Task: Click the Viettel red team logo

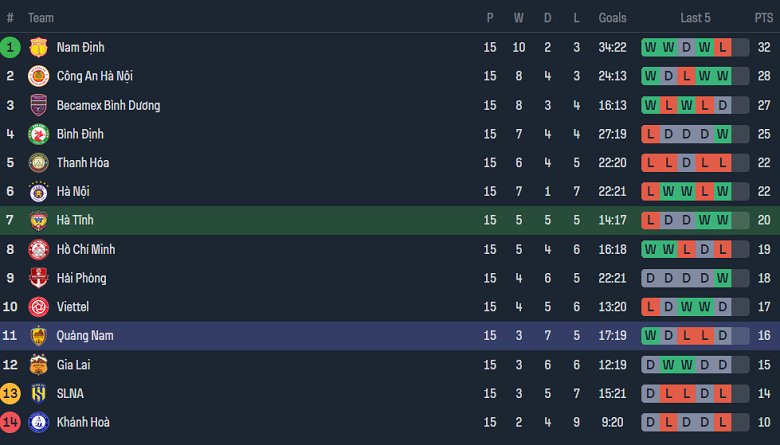Action: pos(39,307)
